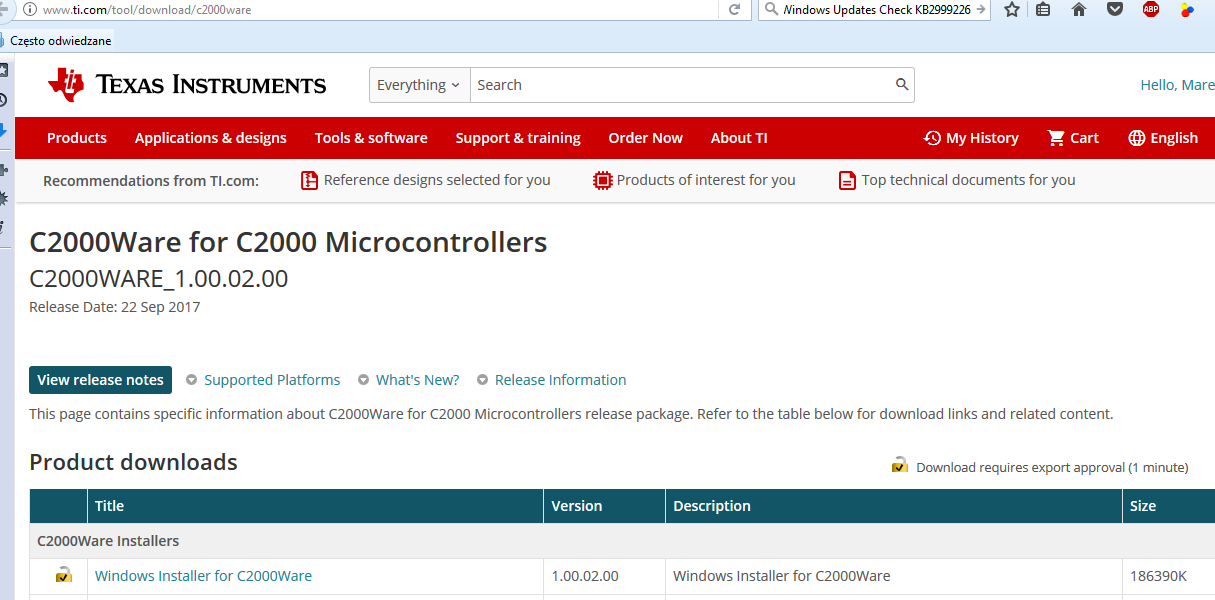
Task: Focus the TI site Search field
Action: tap(682, 85)
